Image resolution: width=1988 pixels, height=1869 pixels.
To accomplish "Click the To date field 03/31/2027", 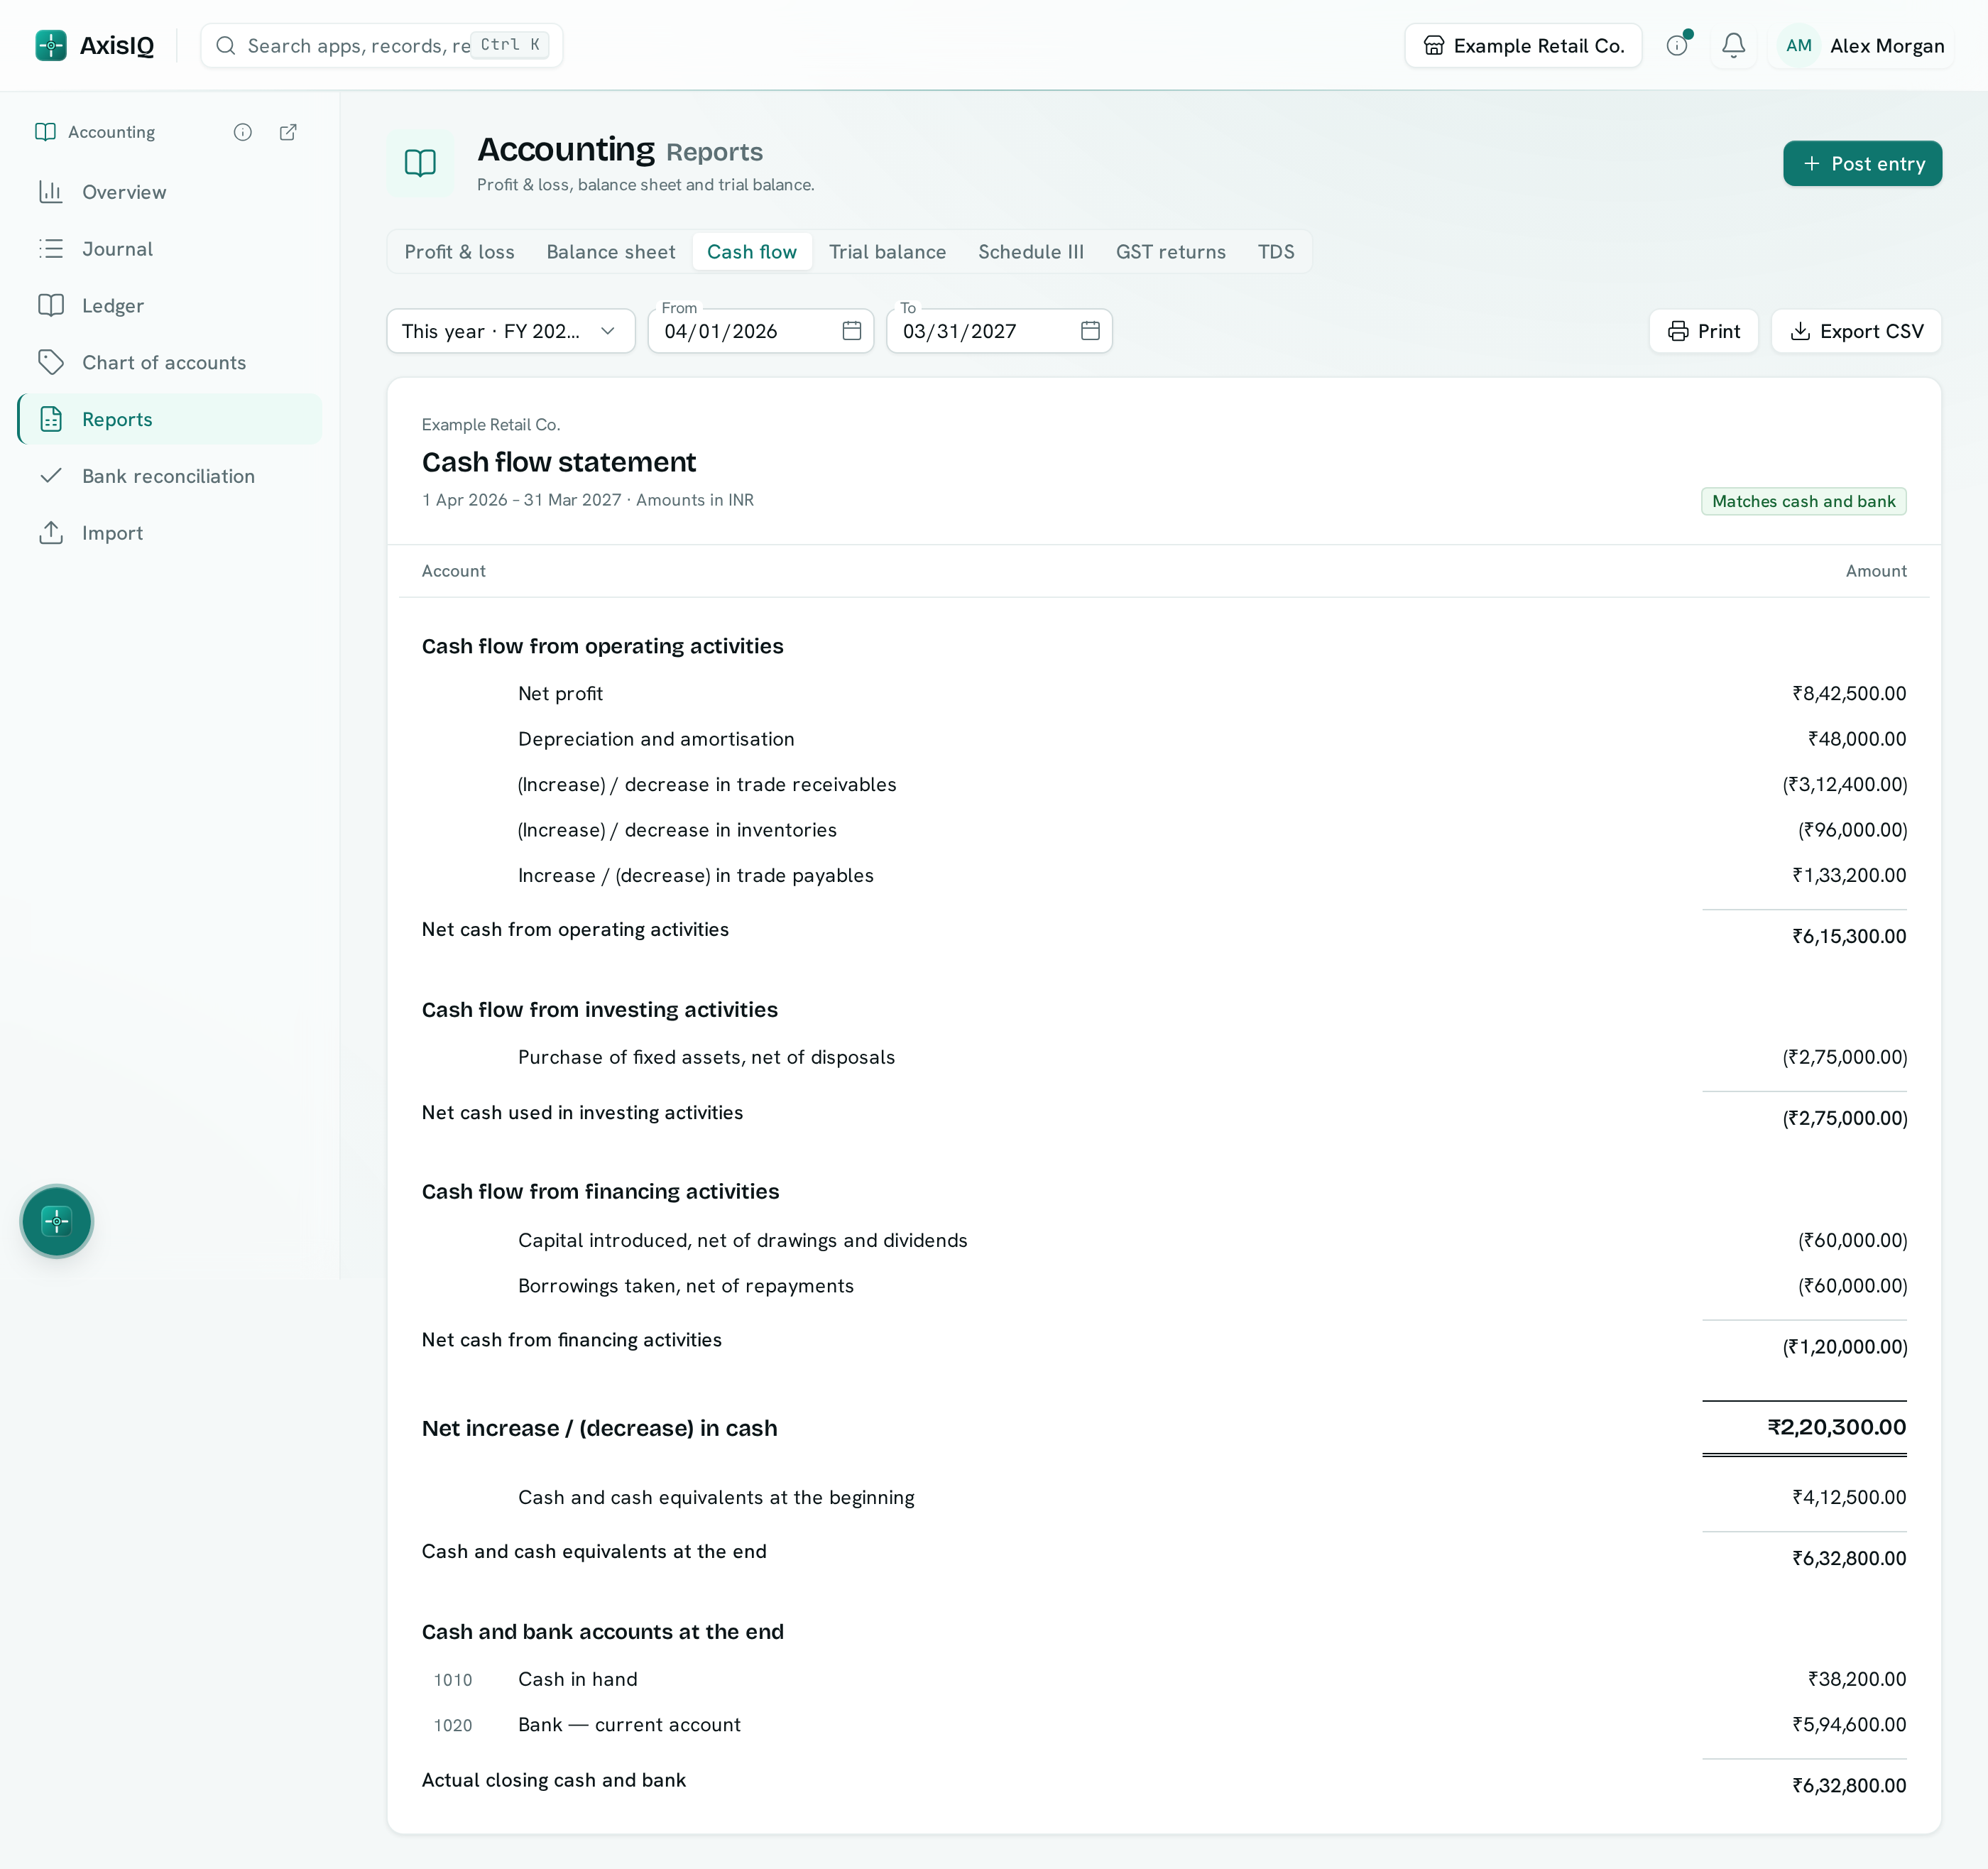I will [x=999, y=331].
